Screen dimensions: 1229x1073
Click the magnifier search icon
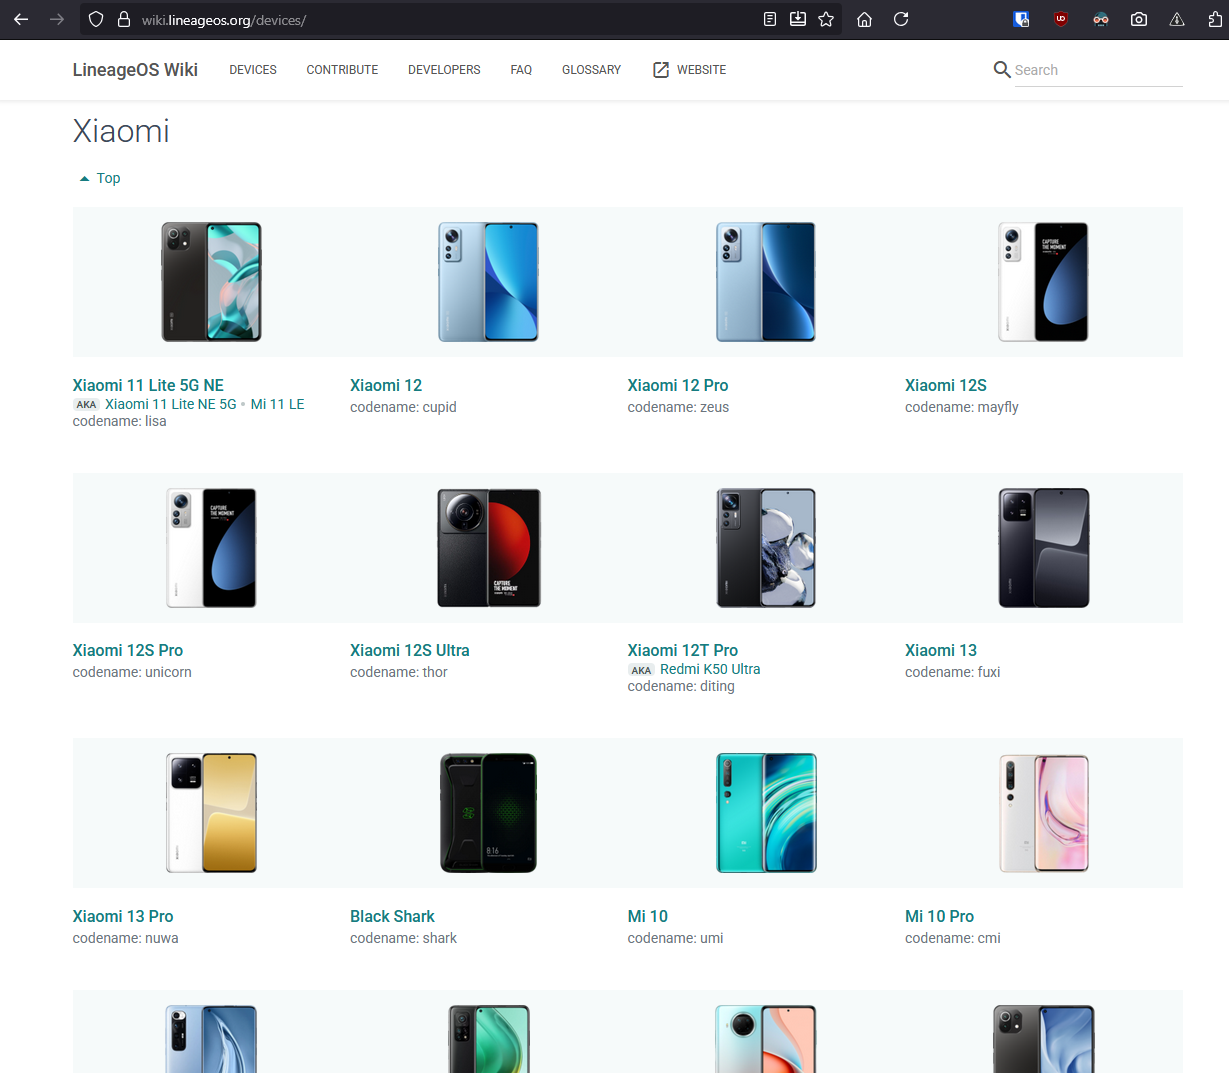[1002, 69]
